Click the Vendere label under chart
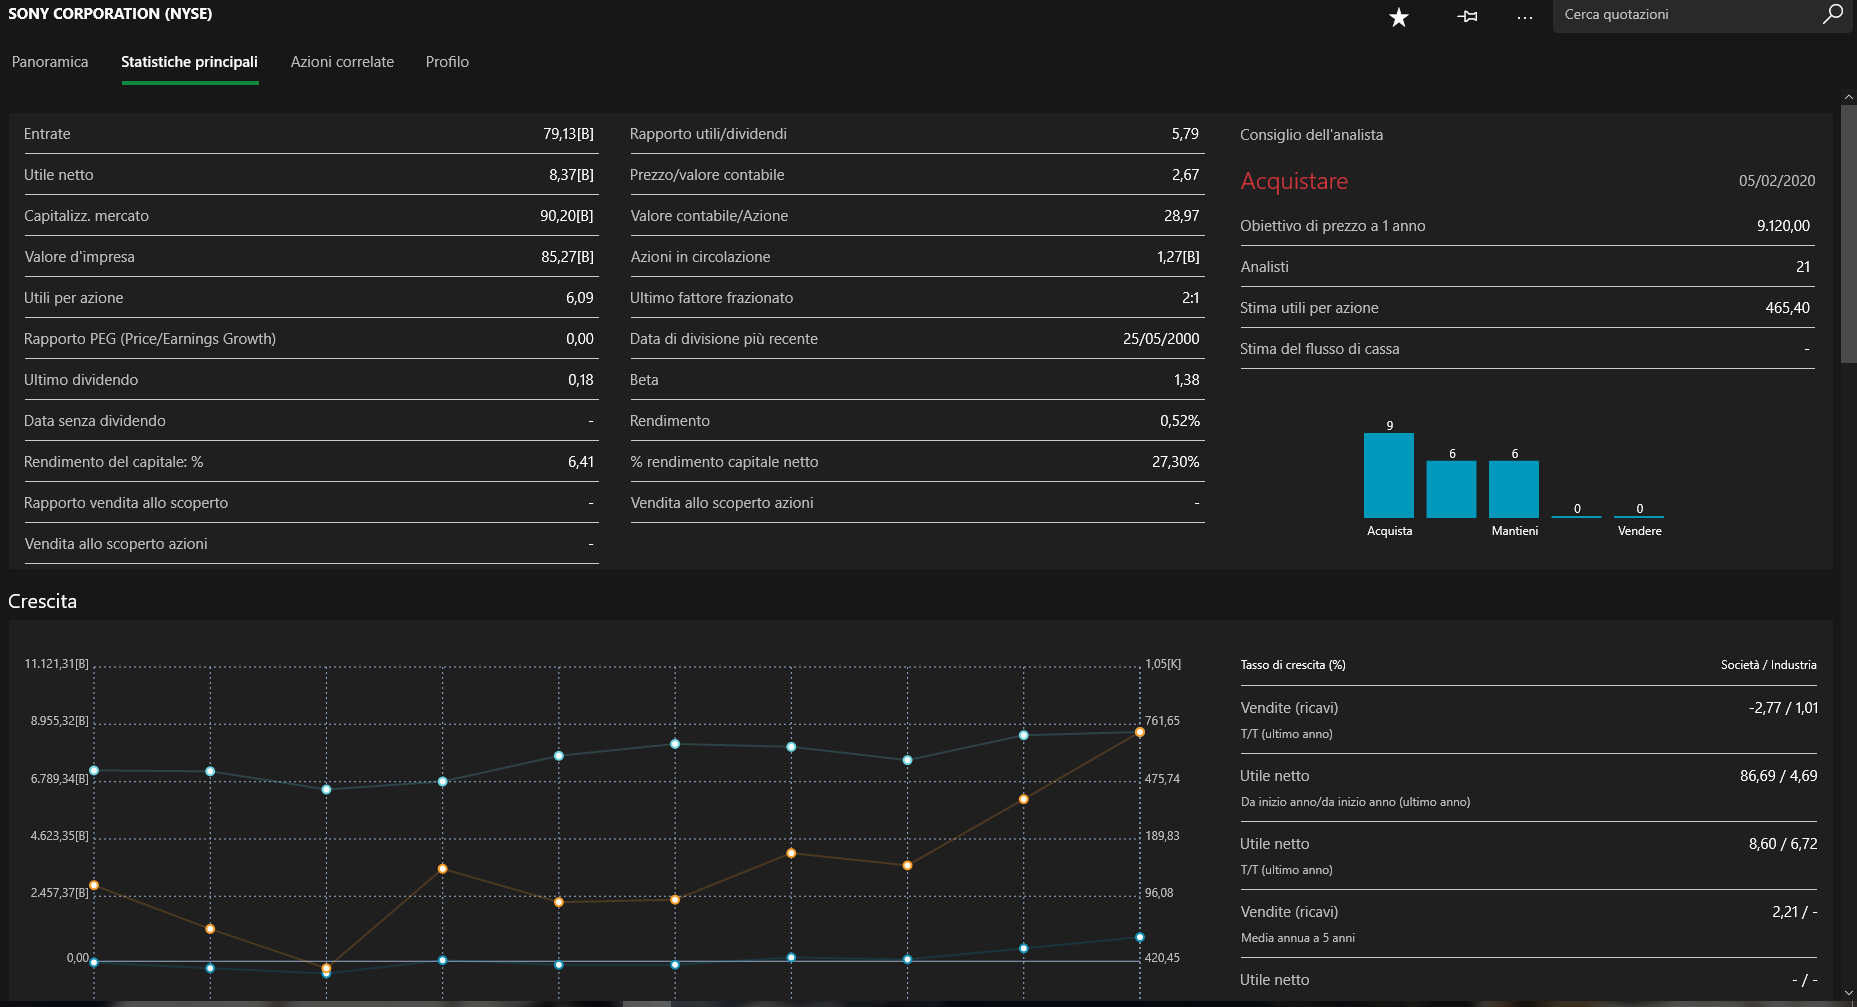The image size is (1857, 1007). (1639, 531)
